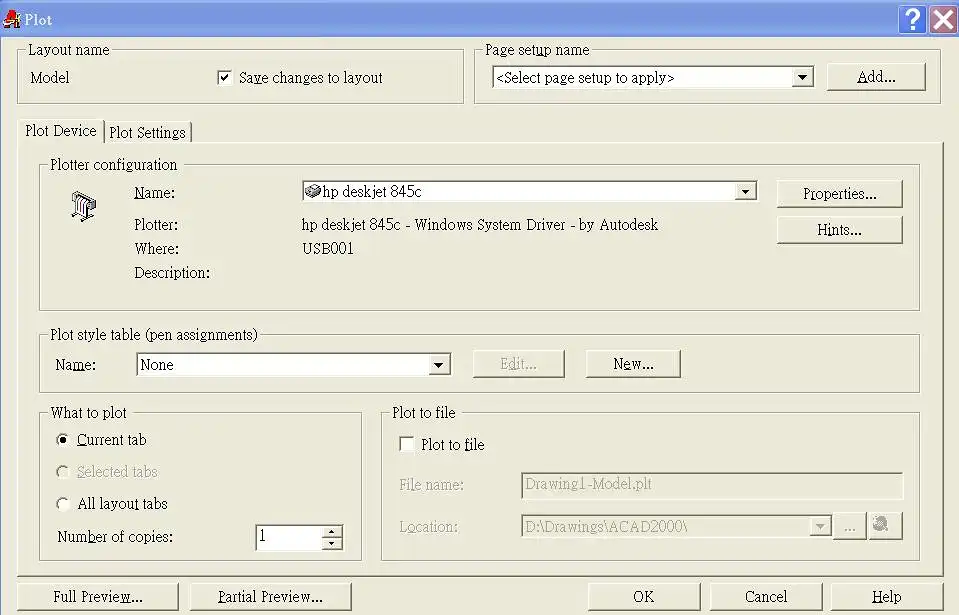
Task: Enable the Plot to file checkbox
Action: point(406,444)
